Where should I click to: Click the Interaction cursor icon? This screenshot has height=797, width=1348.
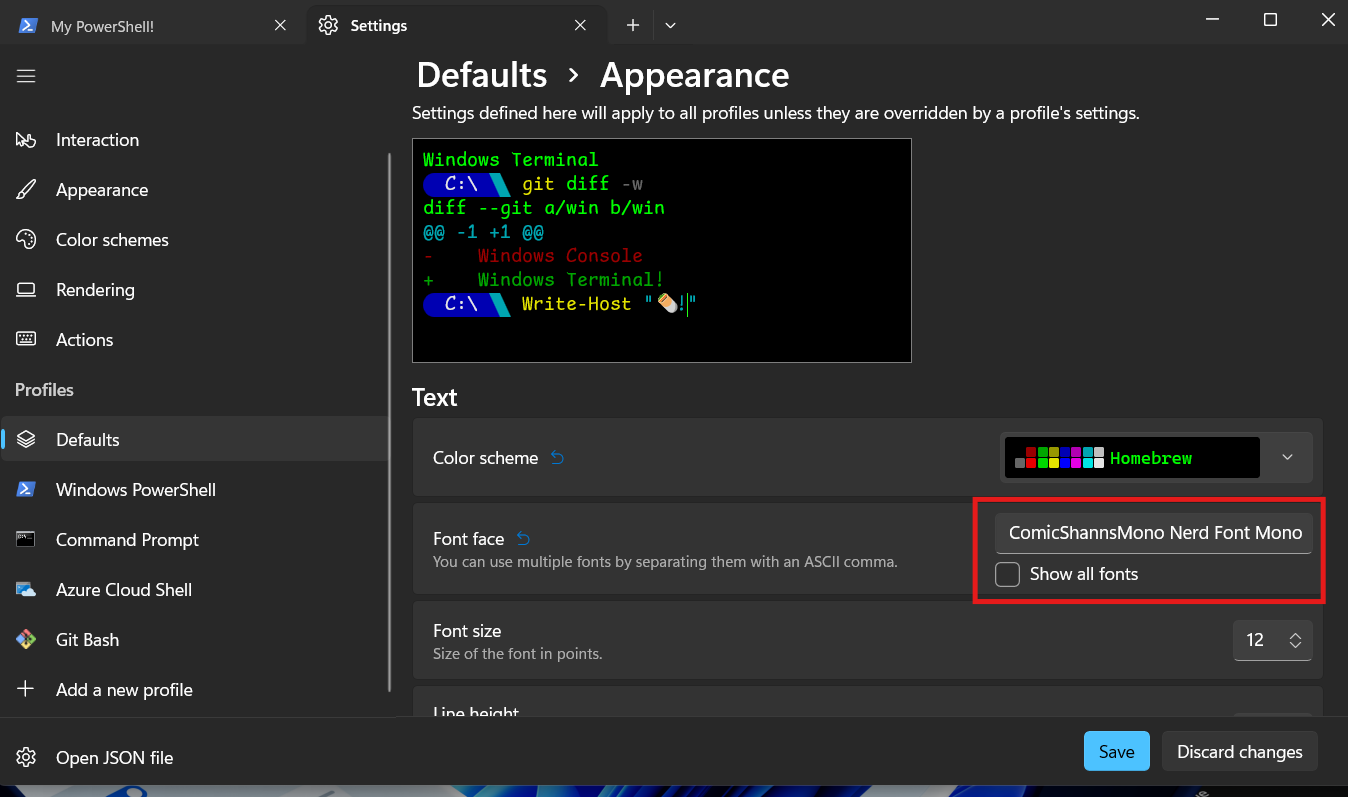(x=26, y=140)
